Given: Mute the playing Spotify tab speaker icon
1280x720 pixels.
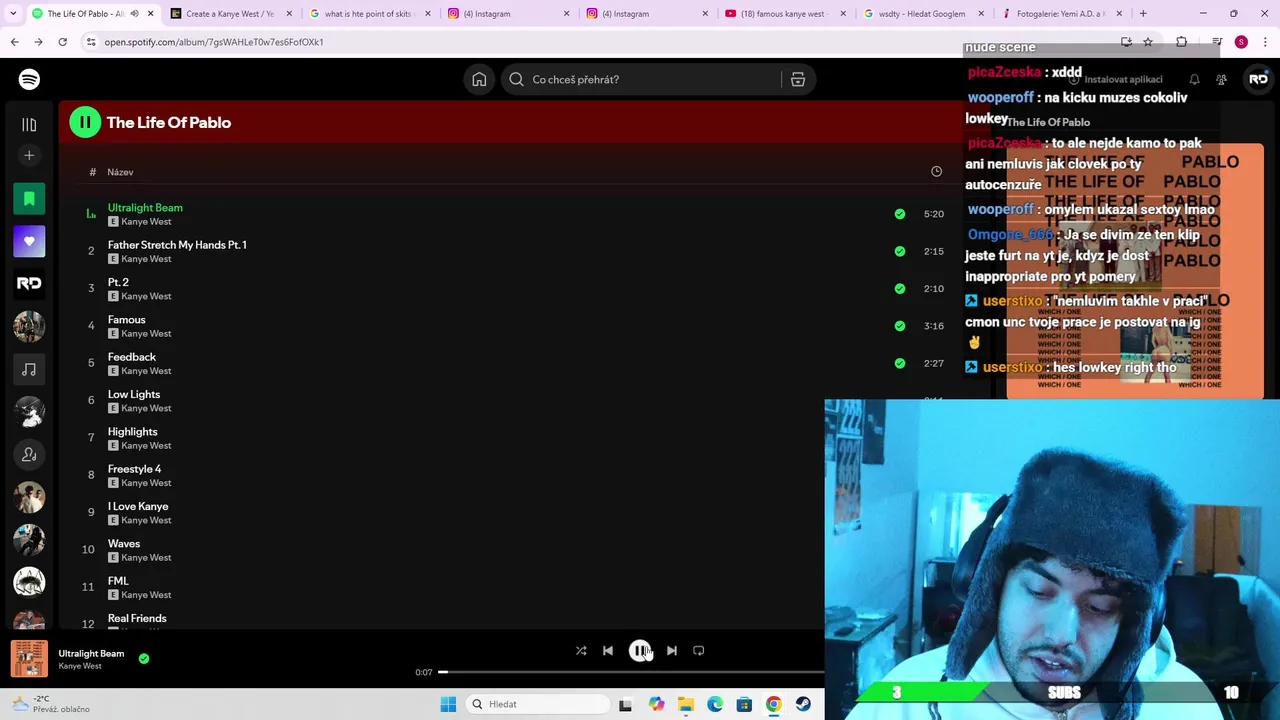Looking at the screenshot, I should 134,14.
